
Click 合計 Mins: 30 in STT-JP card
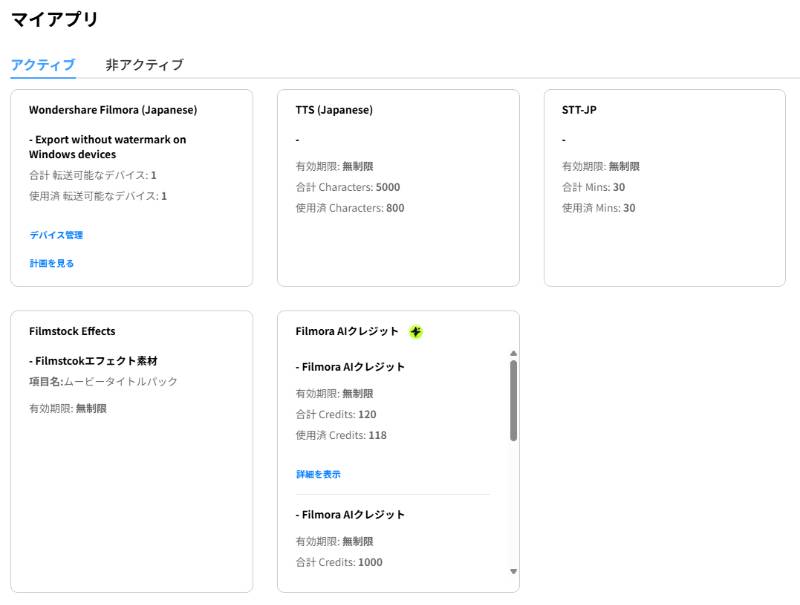pyautogui.click(x=593, y=187)
